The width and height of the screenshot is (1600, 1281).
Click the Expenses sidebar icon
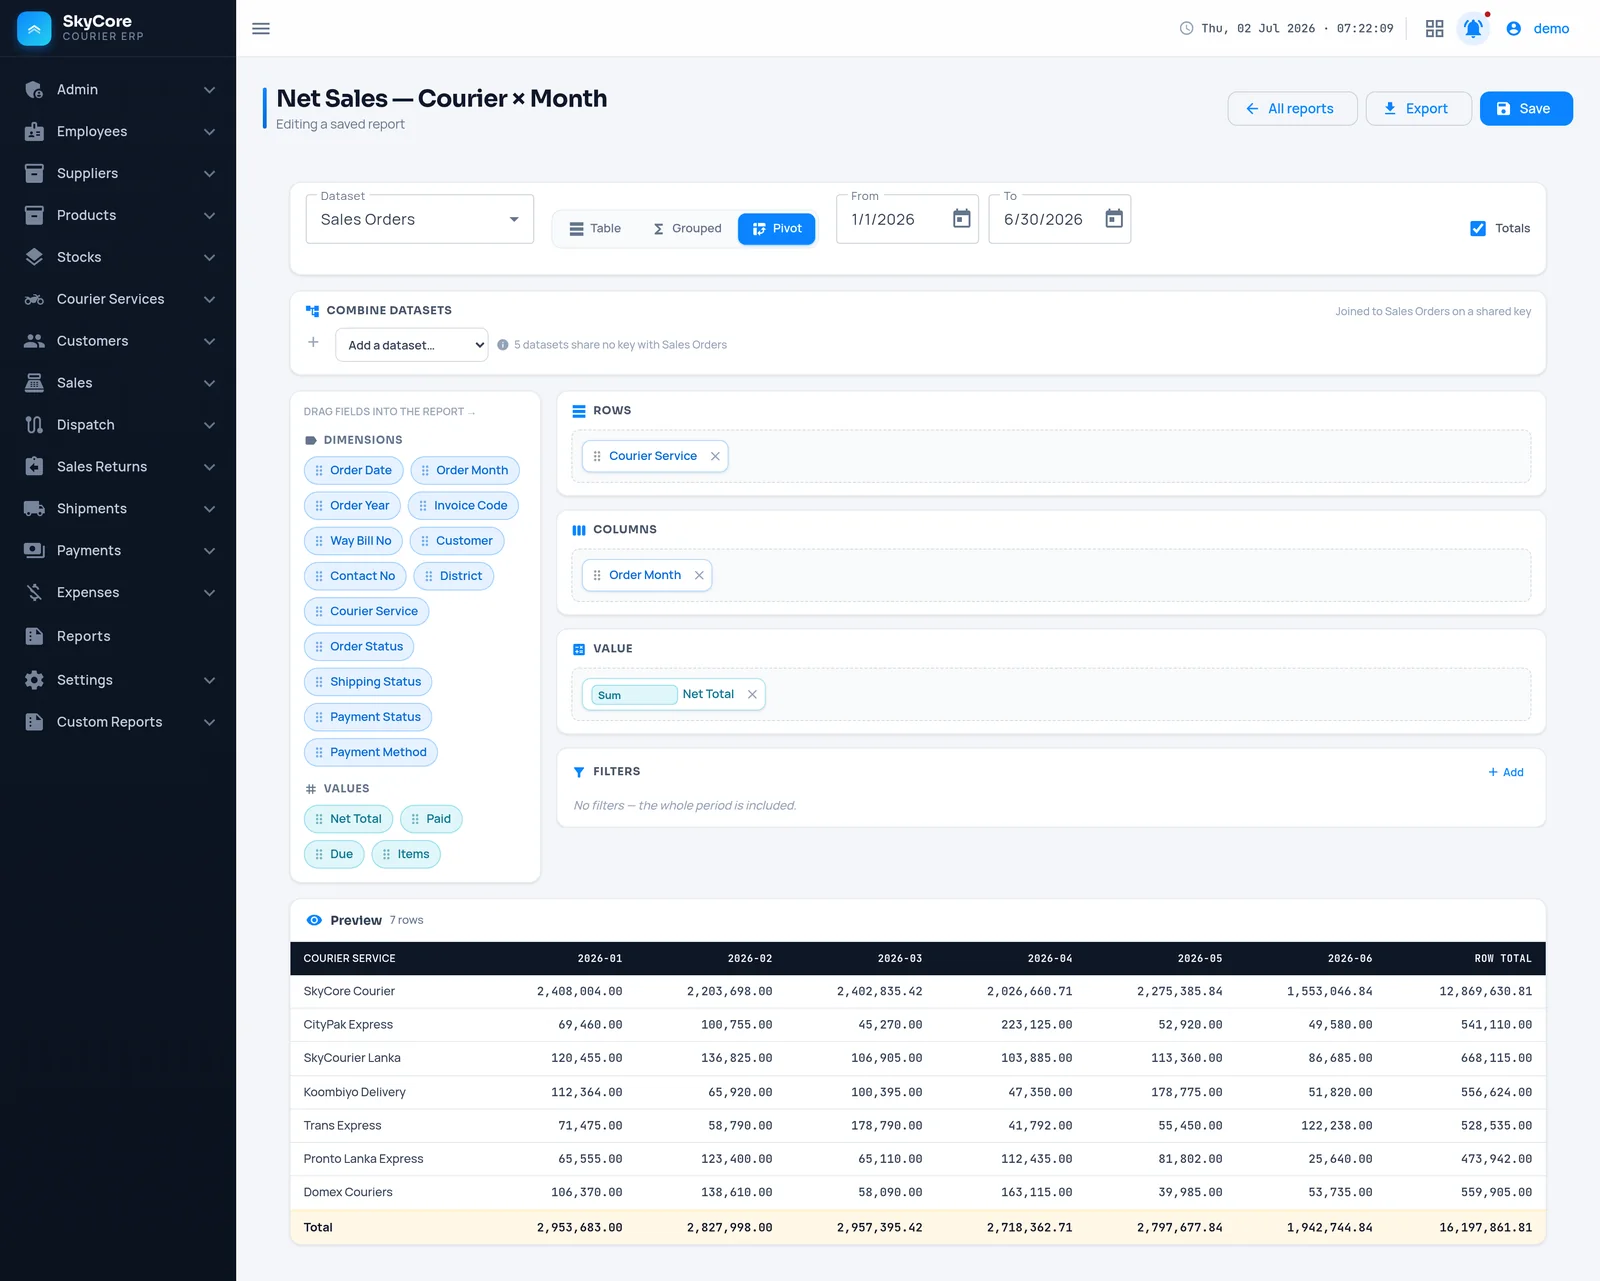(34, 593)
